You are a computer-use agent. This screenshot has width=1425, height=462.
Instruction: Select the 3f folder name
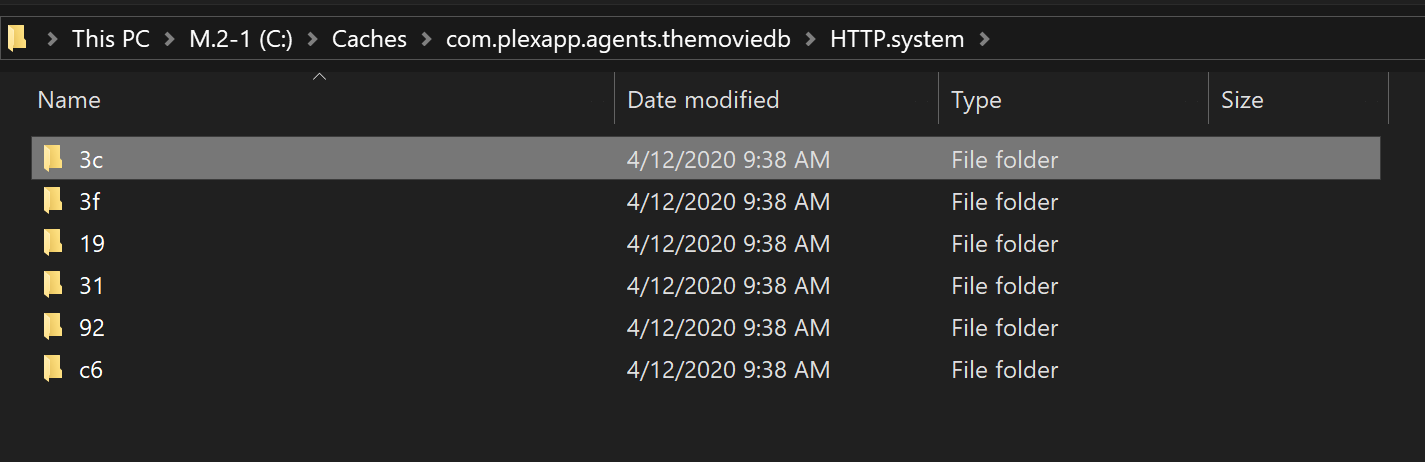coord(89,201)
